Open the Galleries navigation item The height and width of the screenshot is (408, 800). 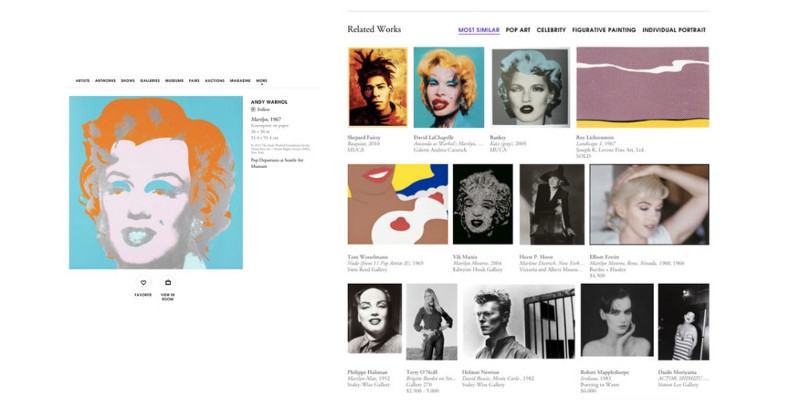click(x=150, y=80)
